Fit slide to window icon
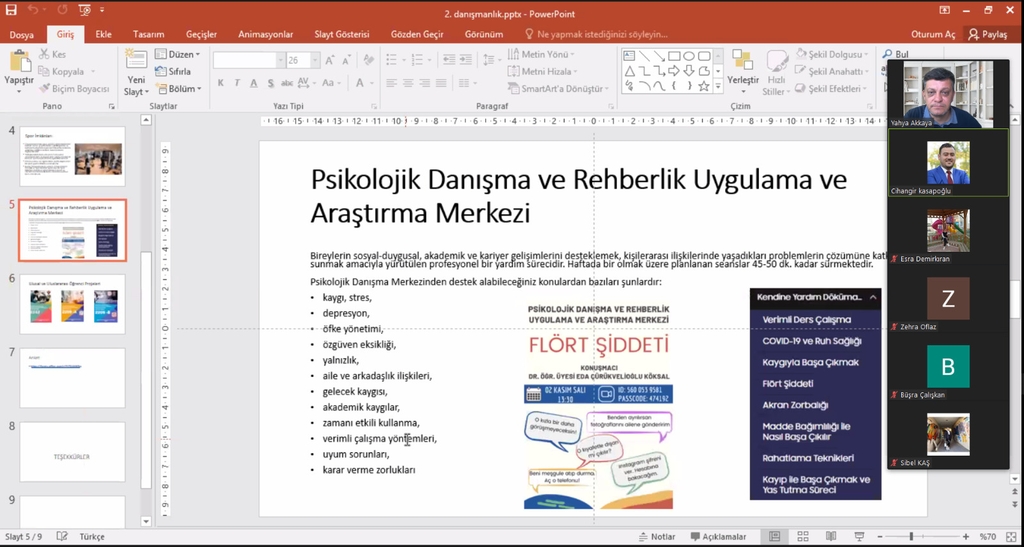The width and height of the screenshot is (1024, 547). [x=1012, y=537]
